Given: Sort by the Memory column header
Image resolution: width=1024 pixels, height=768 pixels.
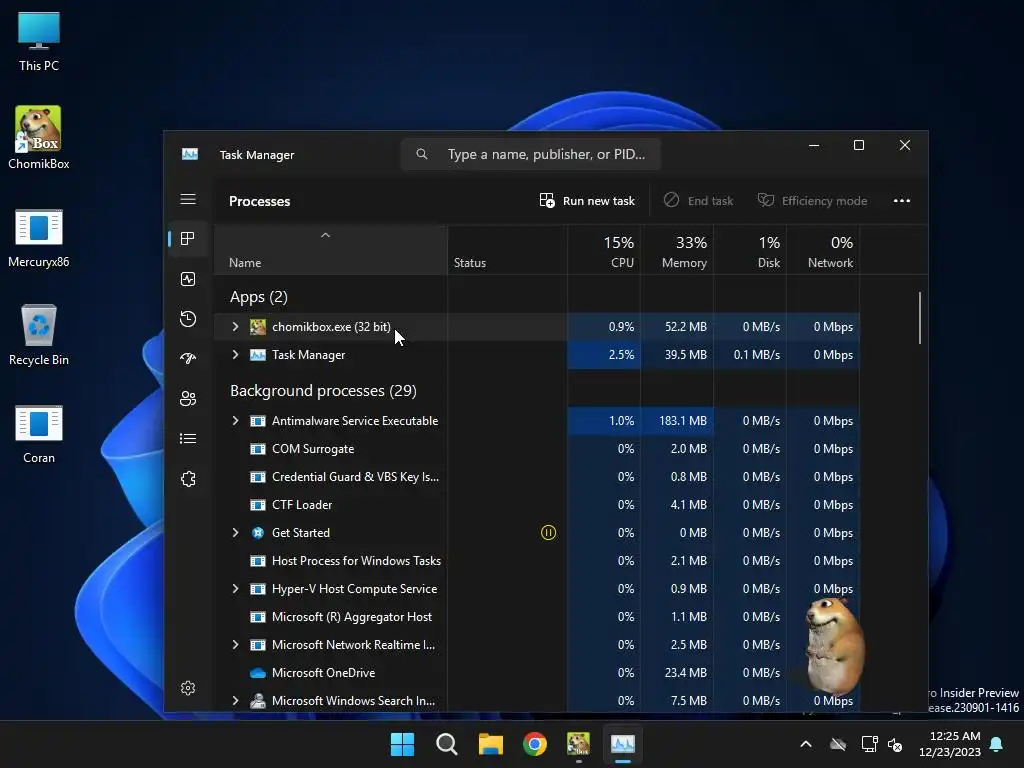Looking at the screenshot, I should [x=677, y=250].
